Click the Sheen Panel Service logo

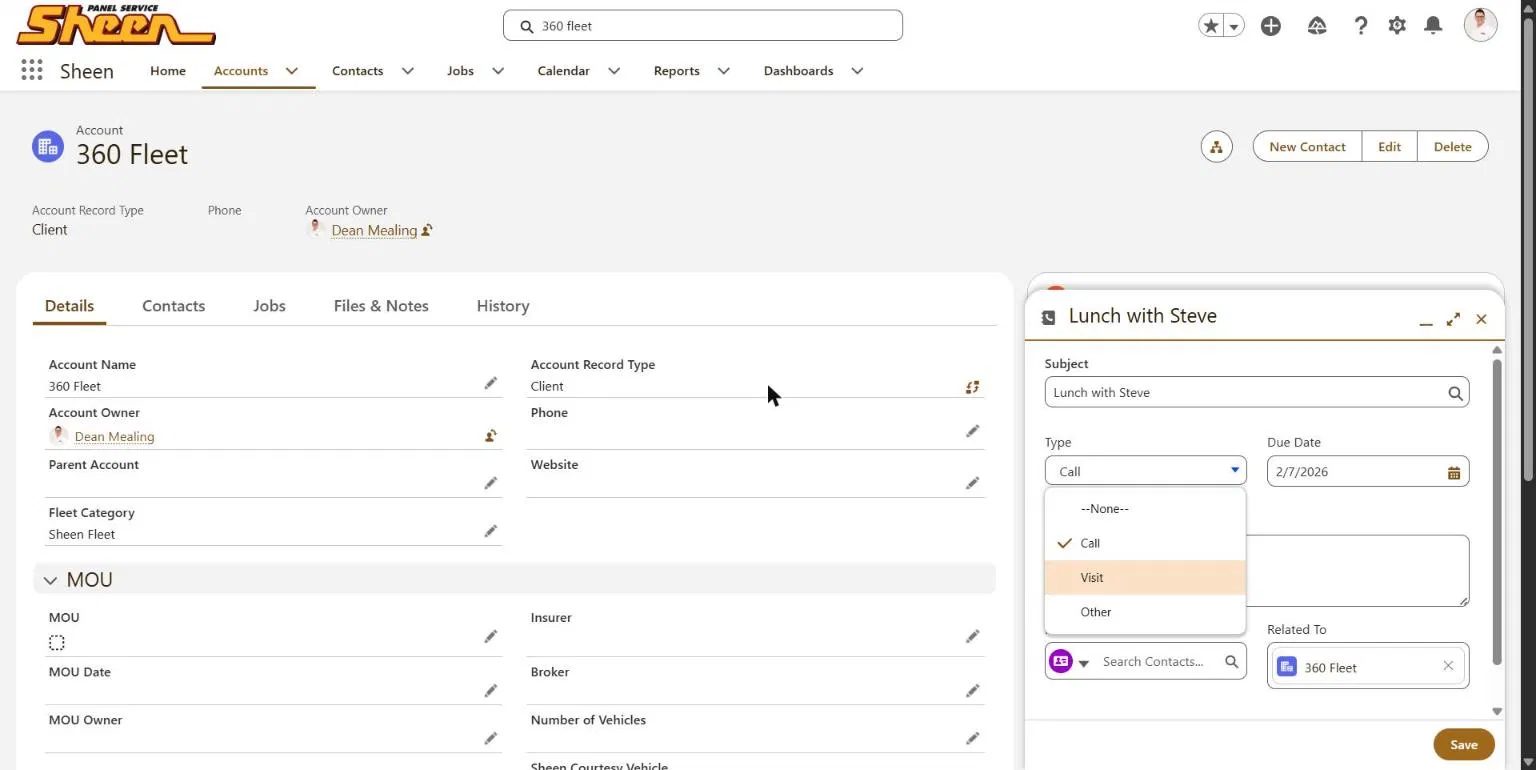(x=116, y=25)
